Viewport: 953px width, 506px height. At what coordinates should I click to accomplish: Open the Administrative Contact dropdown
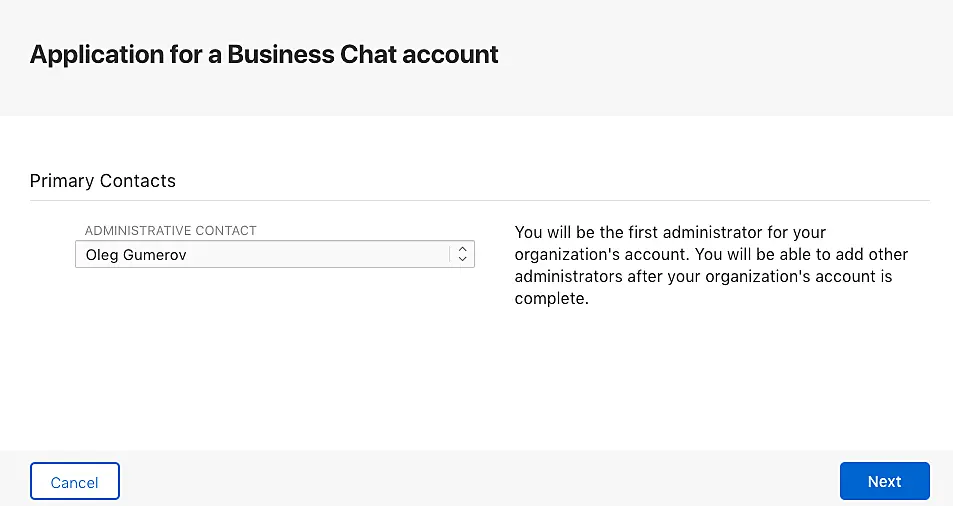[x=274, y=254]
